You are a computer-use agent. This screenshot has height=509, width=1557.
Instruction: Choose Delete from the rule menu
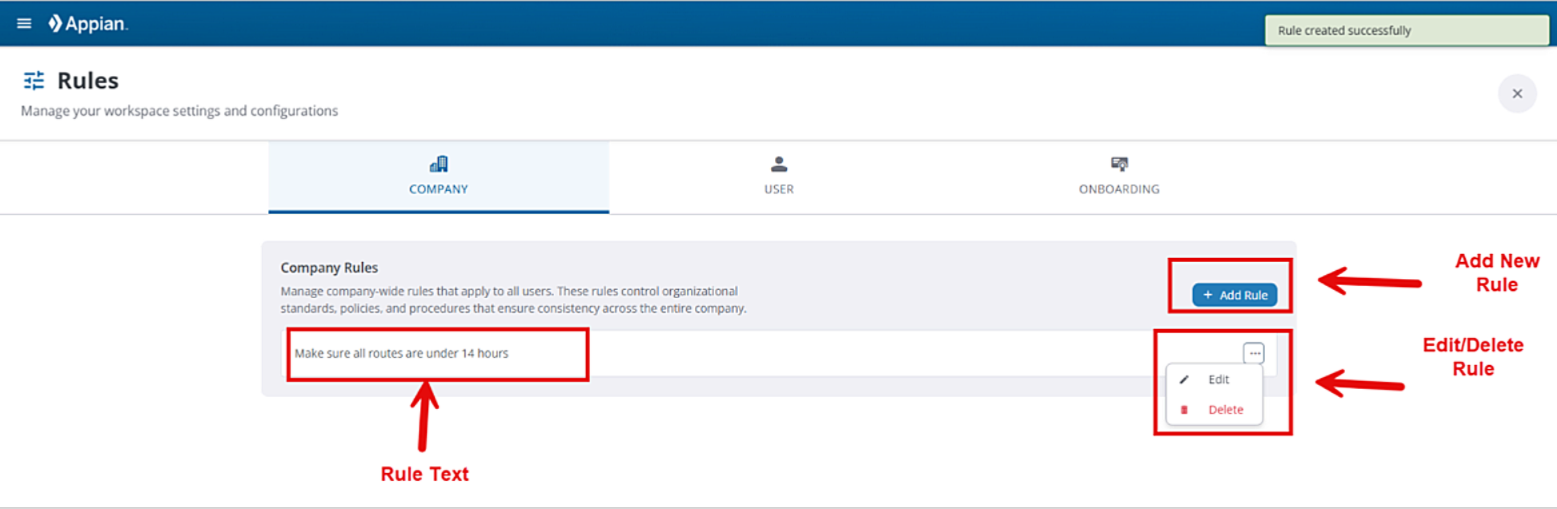1214,410
